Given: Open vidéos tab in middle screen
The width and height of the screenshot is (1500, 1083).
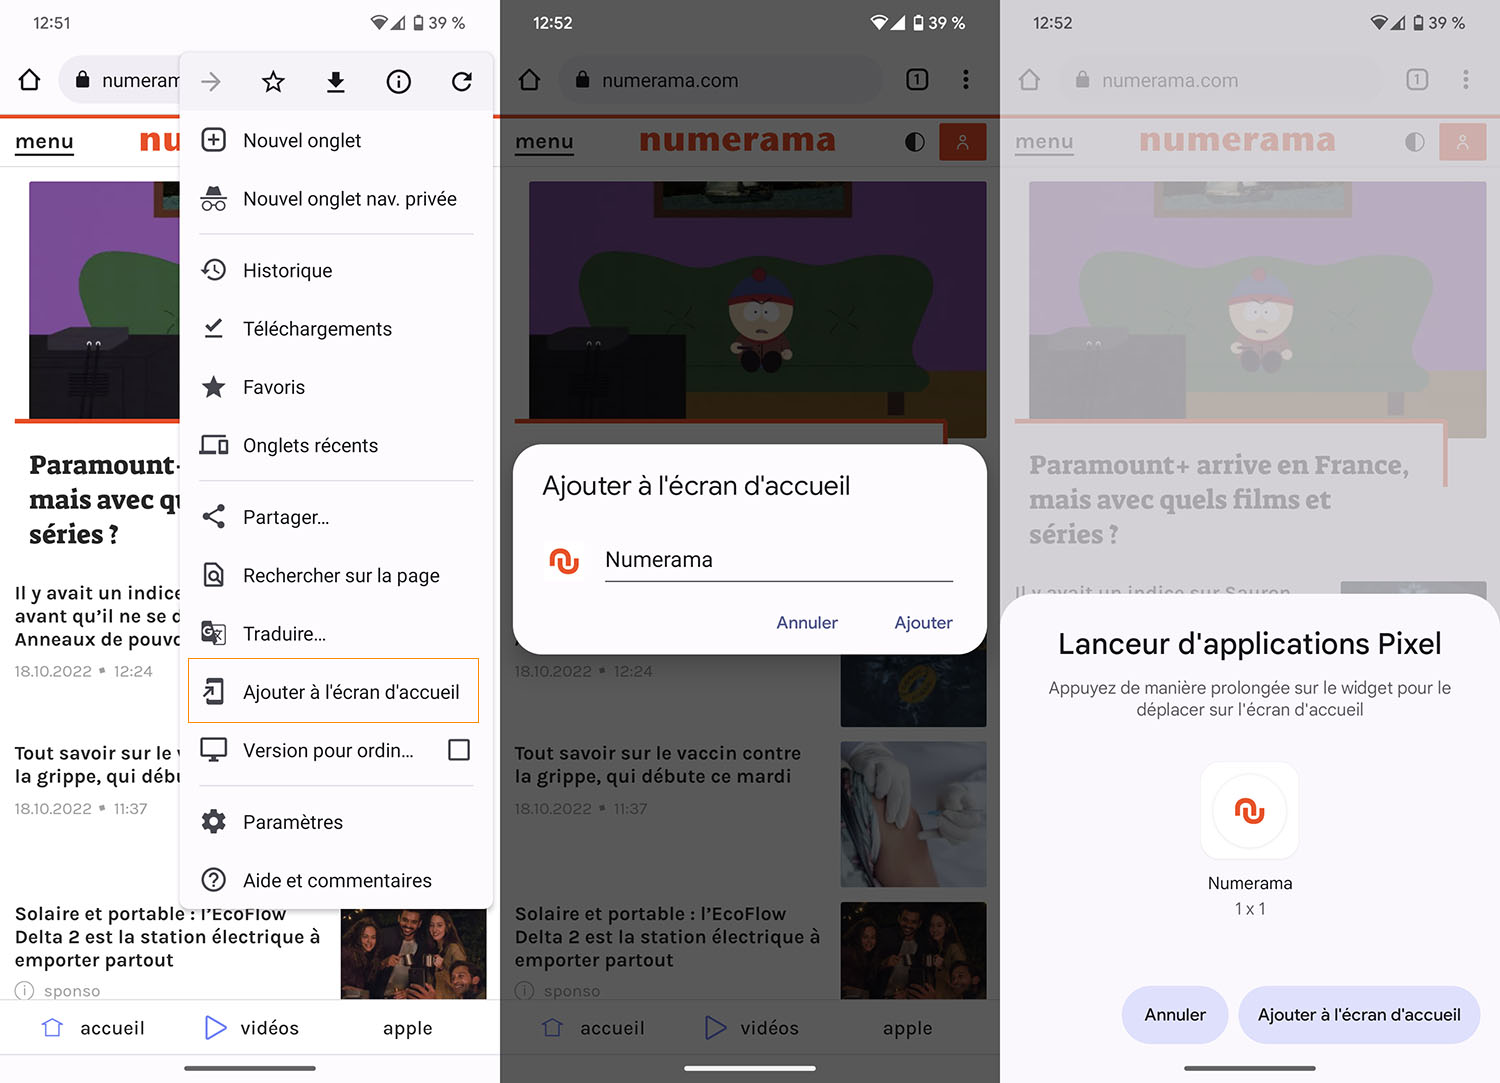Looking at the screenshot, I should click(x=752, y=1028).
